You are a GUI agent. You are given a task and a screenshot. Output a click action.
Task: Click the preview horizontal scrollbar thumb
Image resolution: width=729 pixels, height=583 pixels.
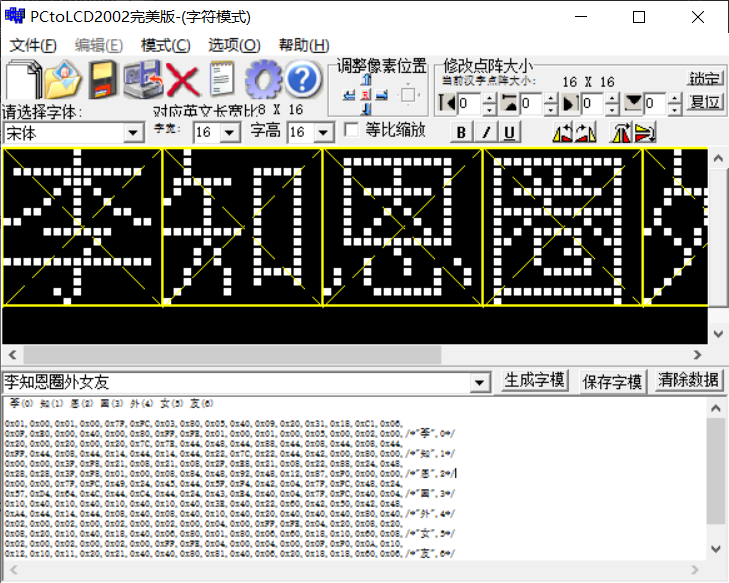232,355
